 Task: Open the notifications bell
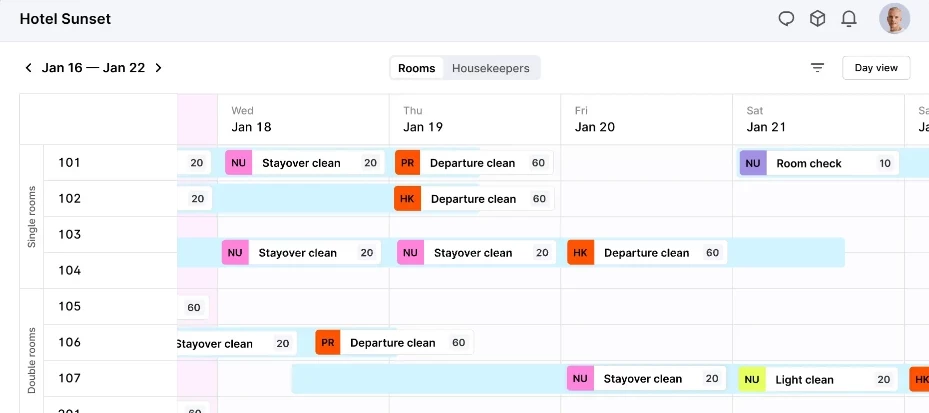click(x=849, y=18)
